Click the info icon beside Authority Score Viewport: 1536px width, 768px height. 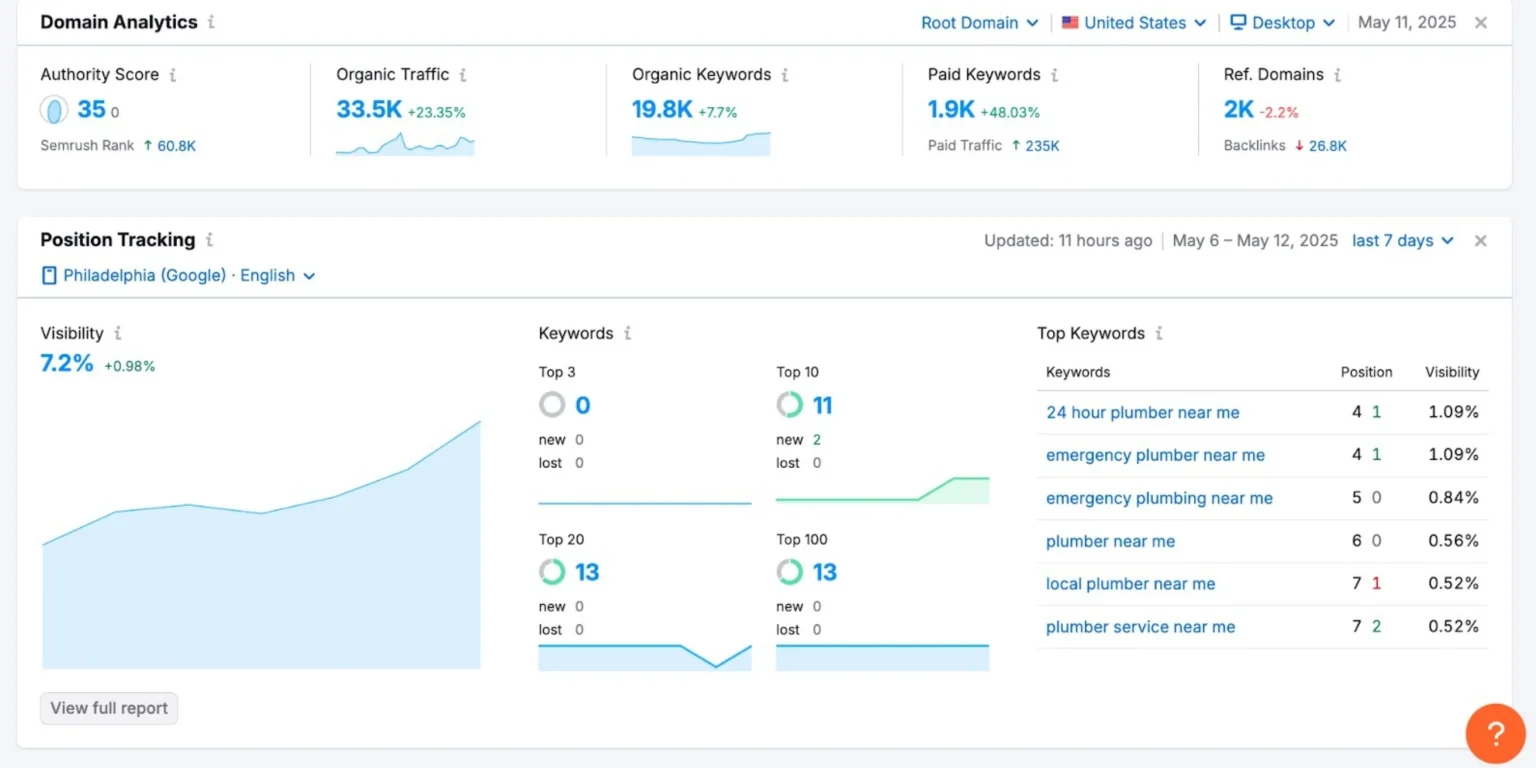pos(173,75)
